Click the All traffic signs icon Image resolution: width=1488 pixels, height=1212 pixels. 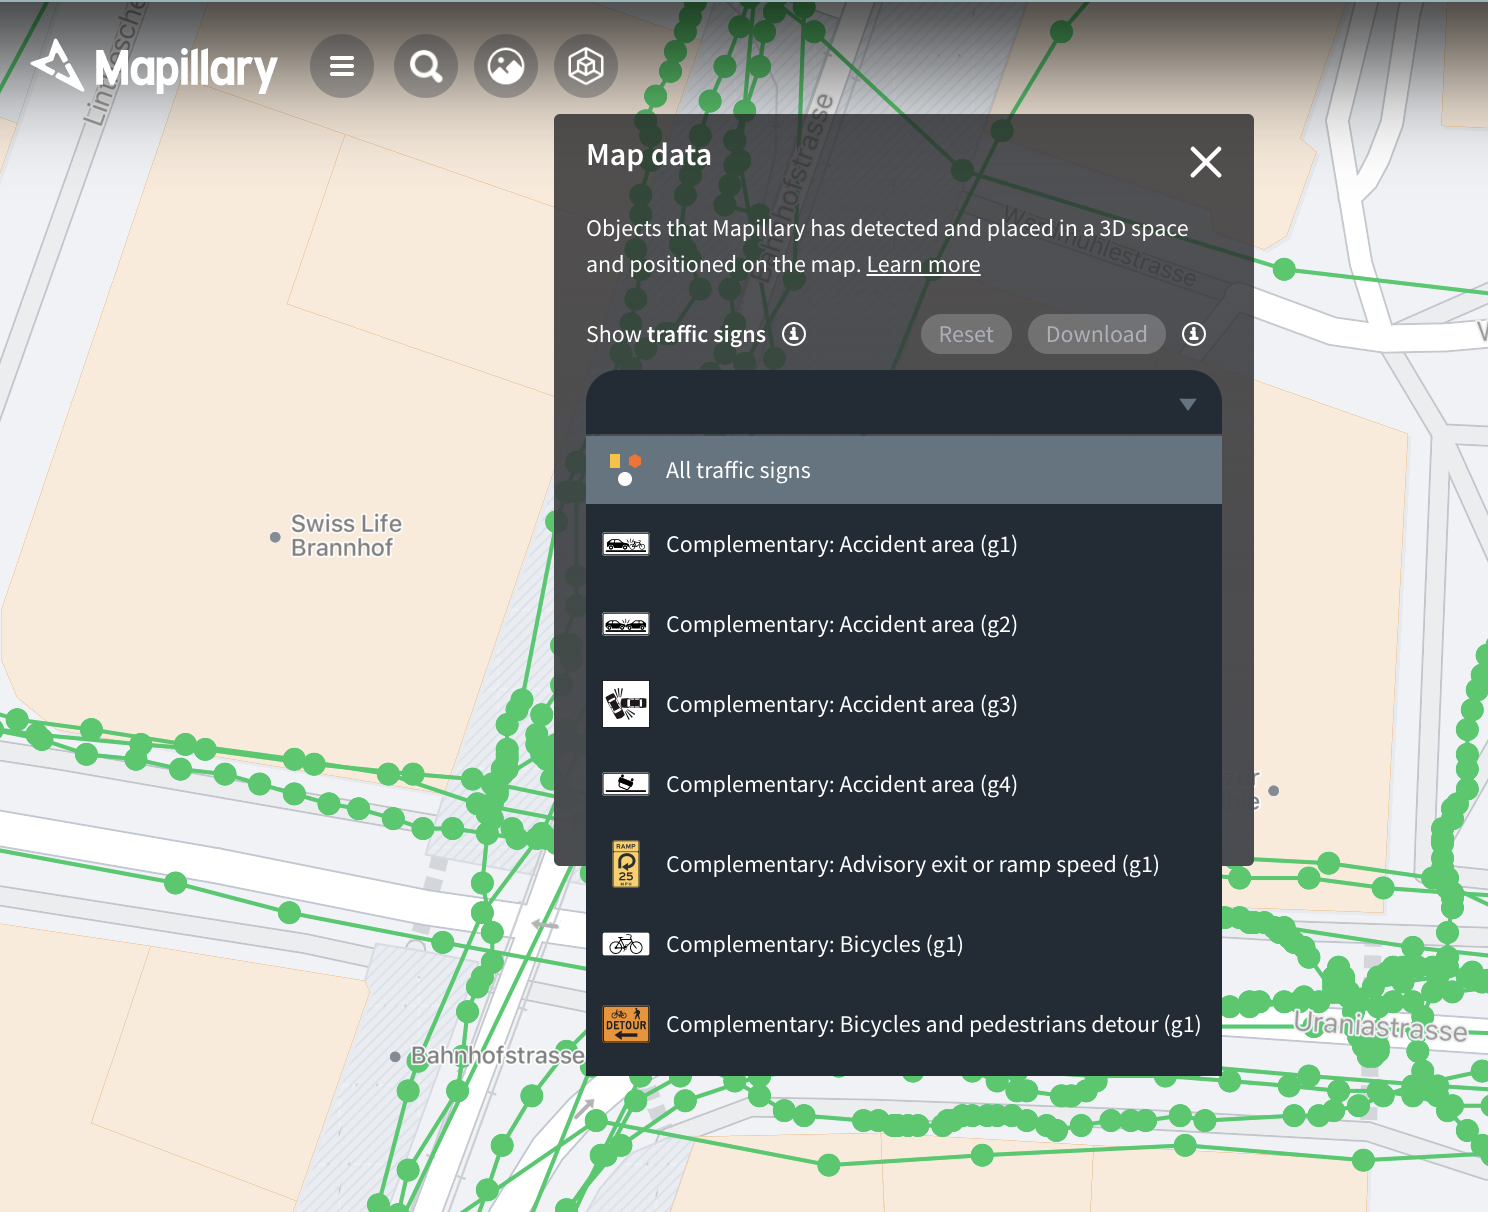[x=625, y=470]
